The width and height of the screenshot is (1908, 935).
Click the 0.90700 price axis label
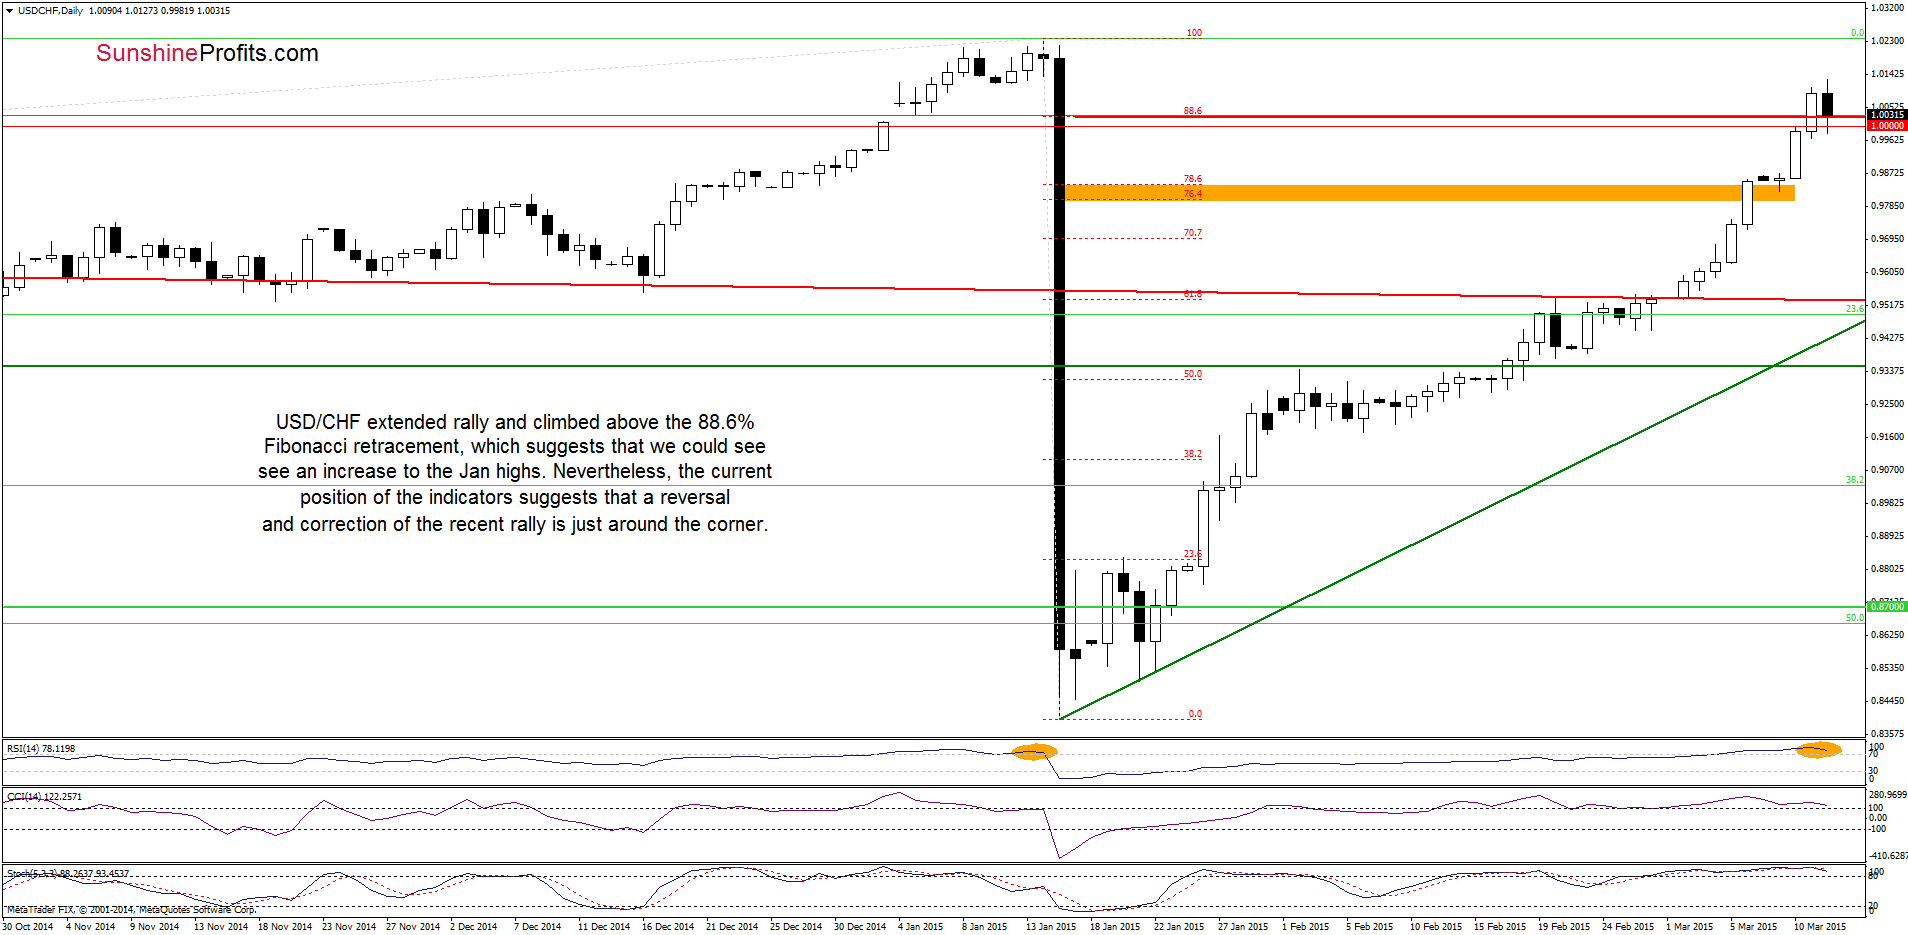click(x=1887, y=470)
